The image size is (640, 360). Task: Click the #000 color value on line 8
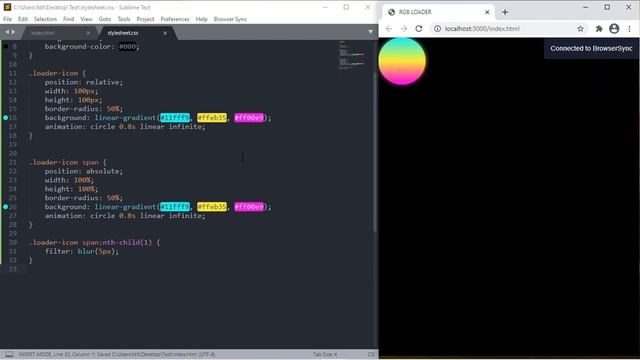127,47
